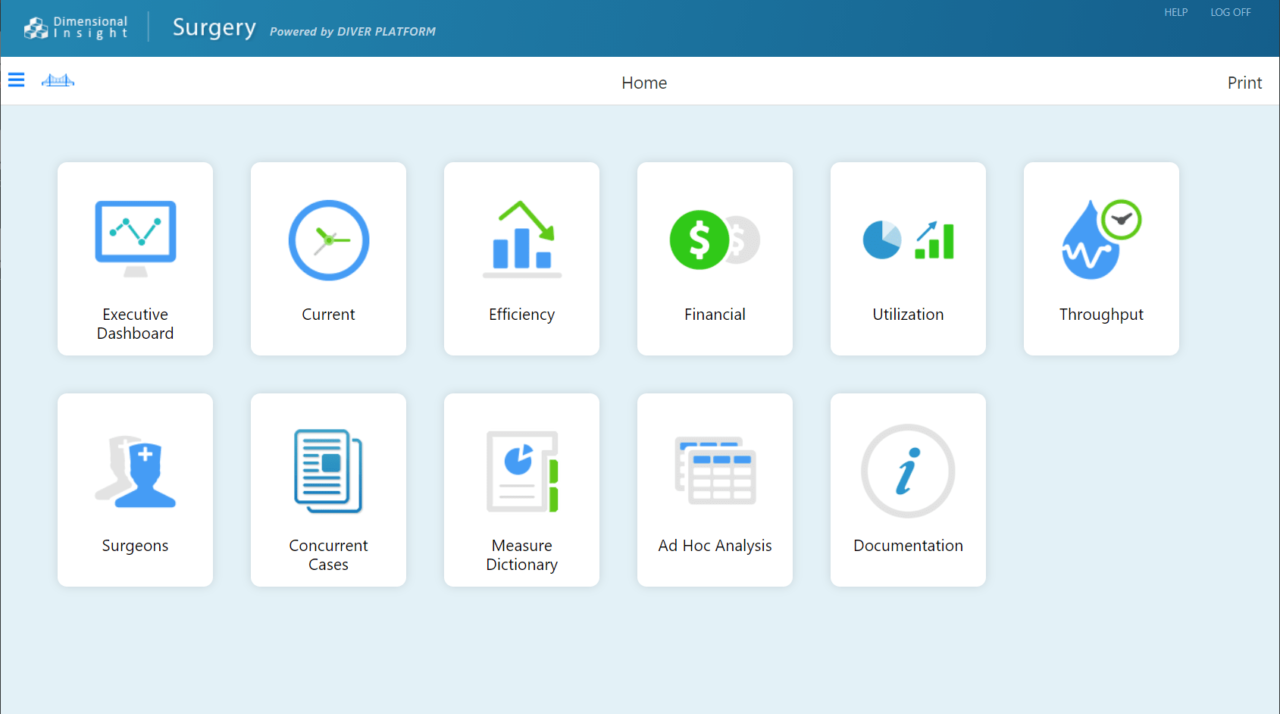Screen dimensions: 1280x714
Task: Select the Financial dollar sign icon
Action: coord(714,240)
